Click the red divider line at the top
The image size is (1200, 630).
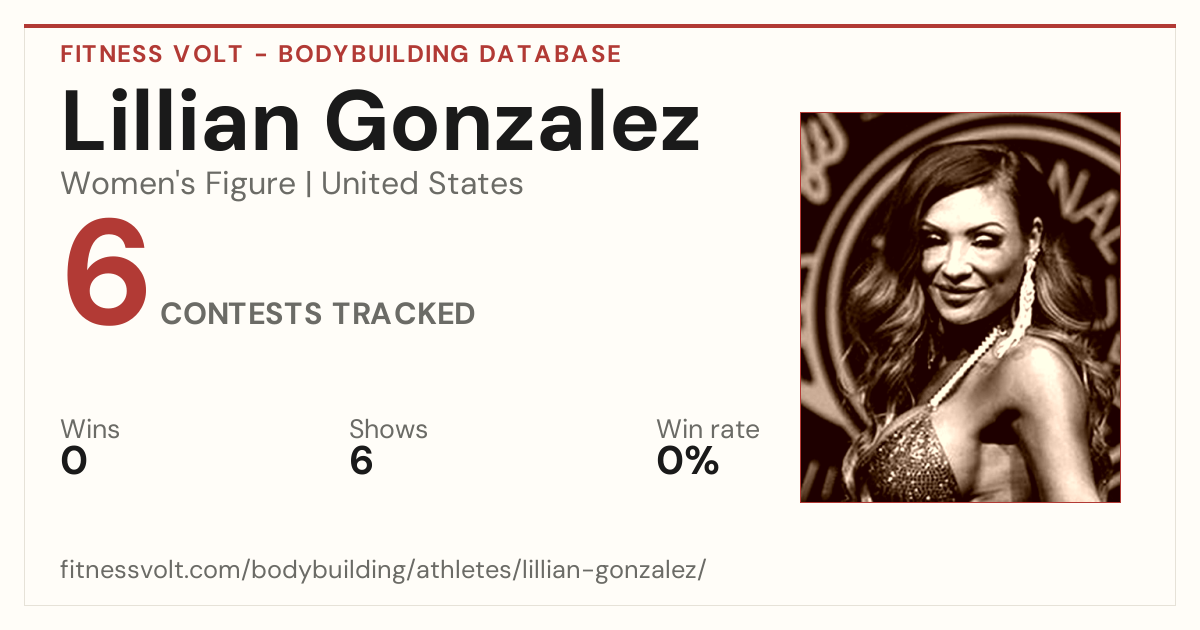[x=600, y=26]
